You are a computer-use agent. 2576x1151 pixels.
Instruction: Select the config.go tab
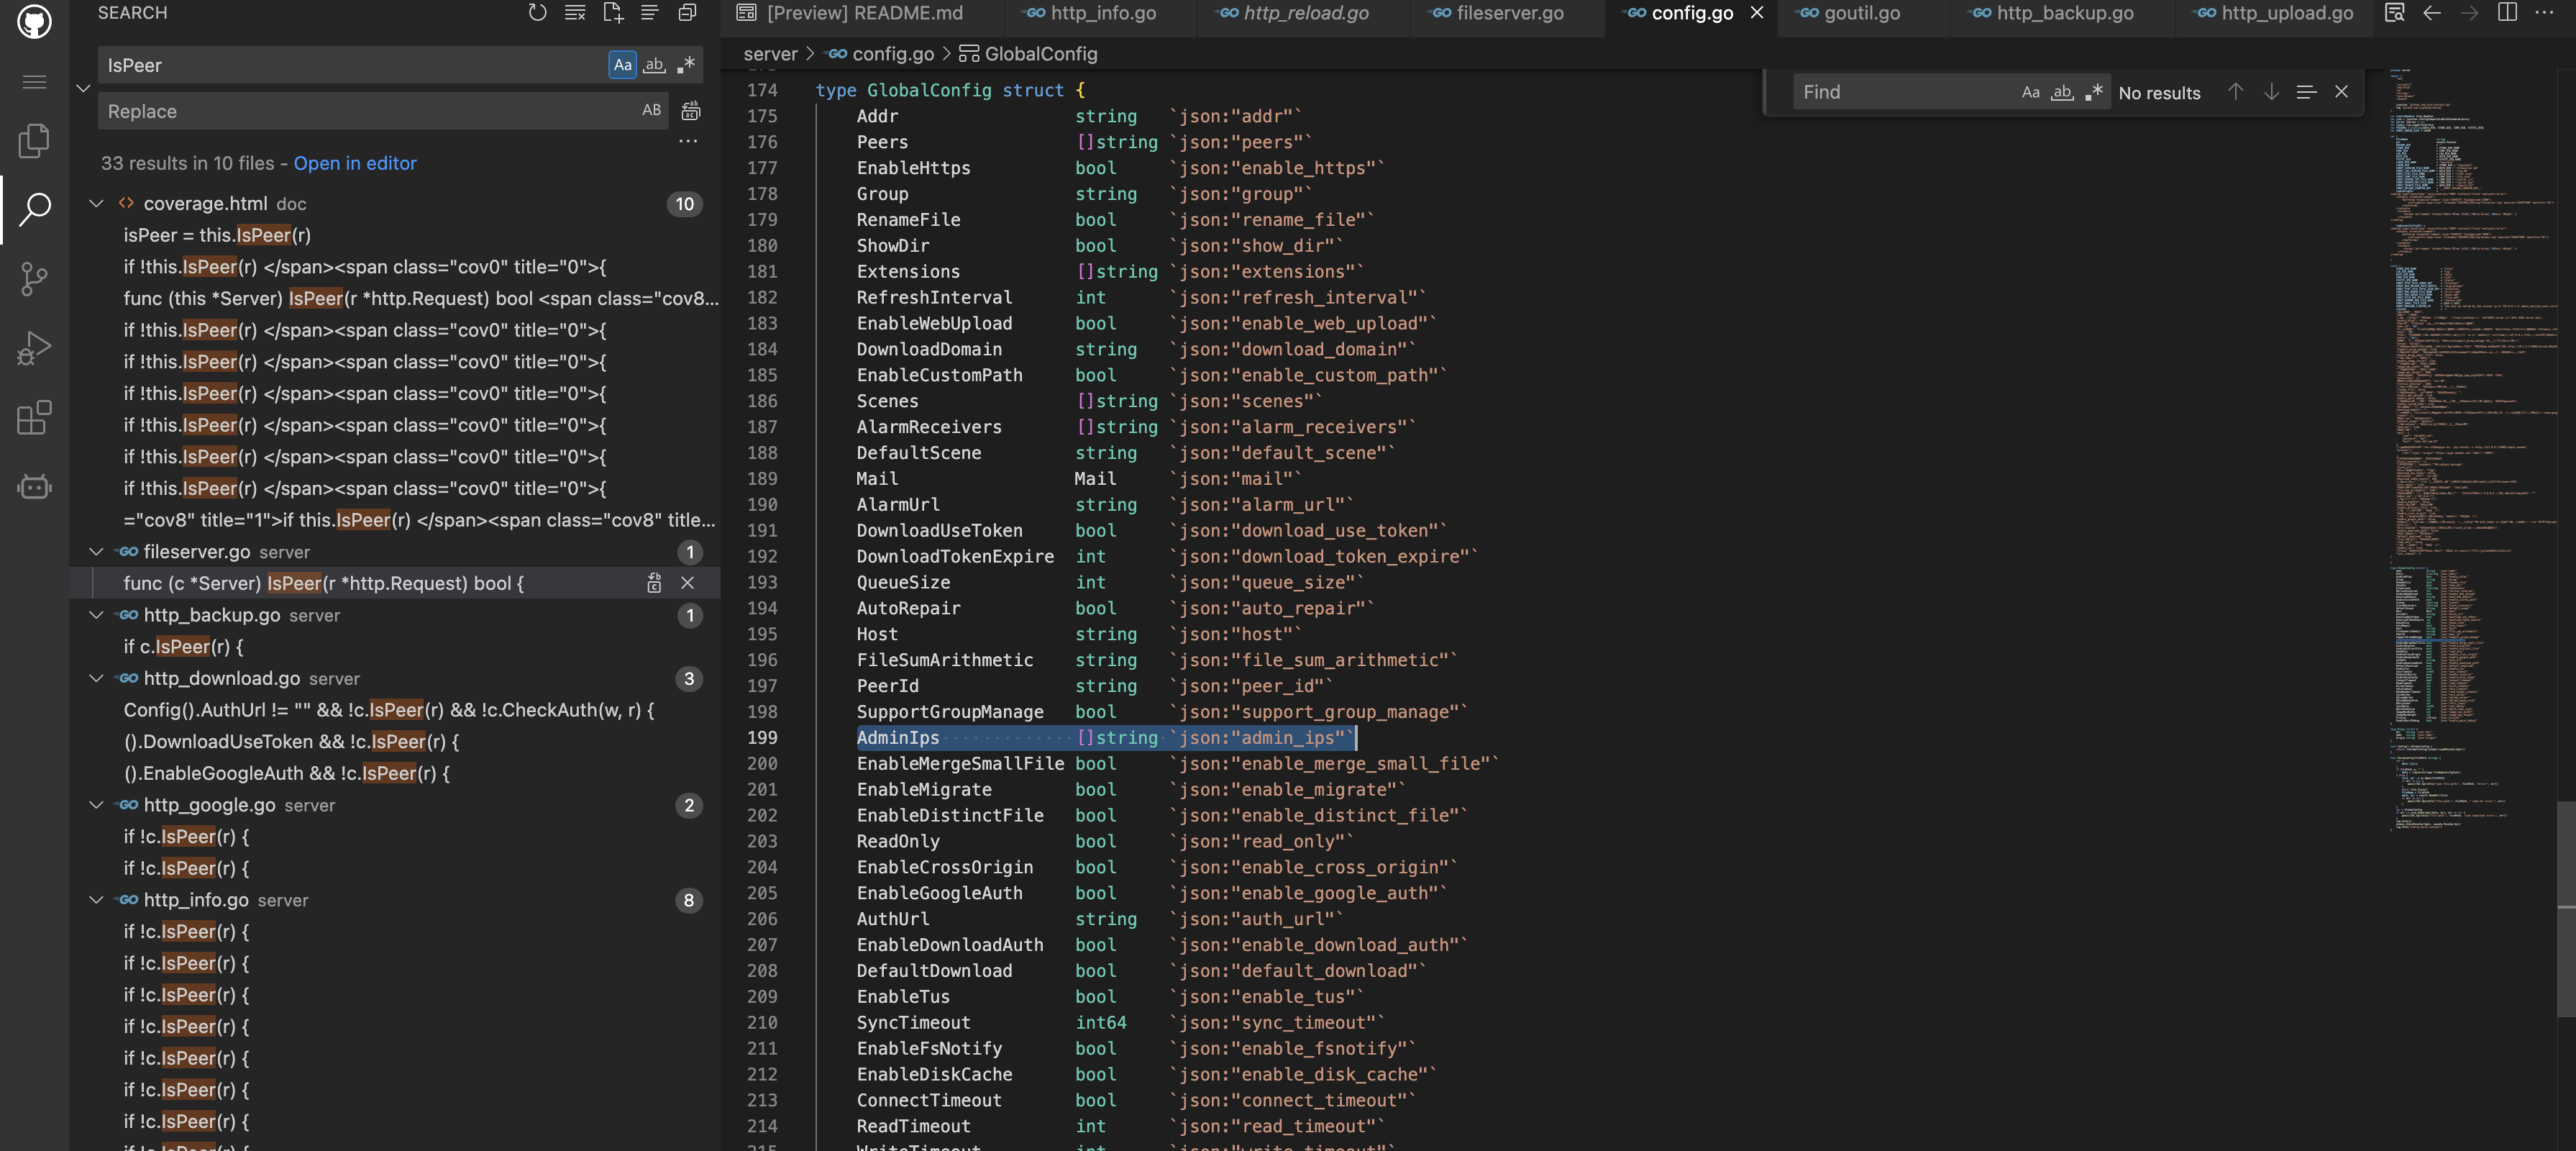pyautogui.click(x=1692, y=13)
